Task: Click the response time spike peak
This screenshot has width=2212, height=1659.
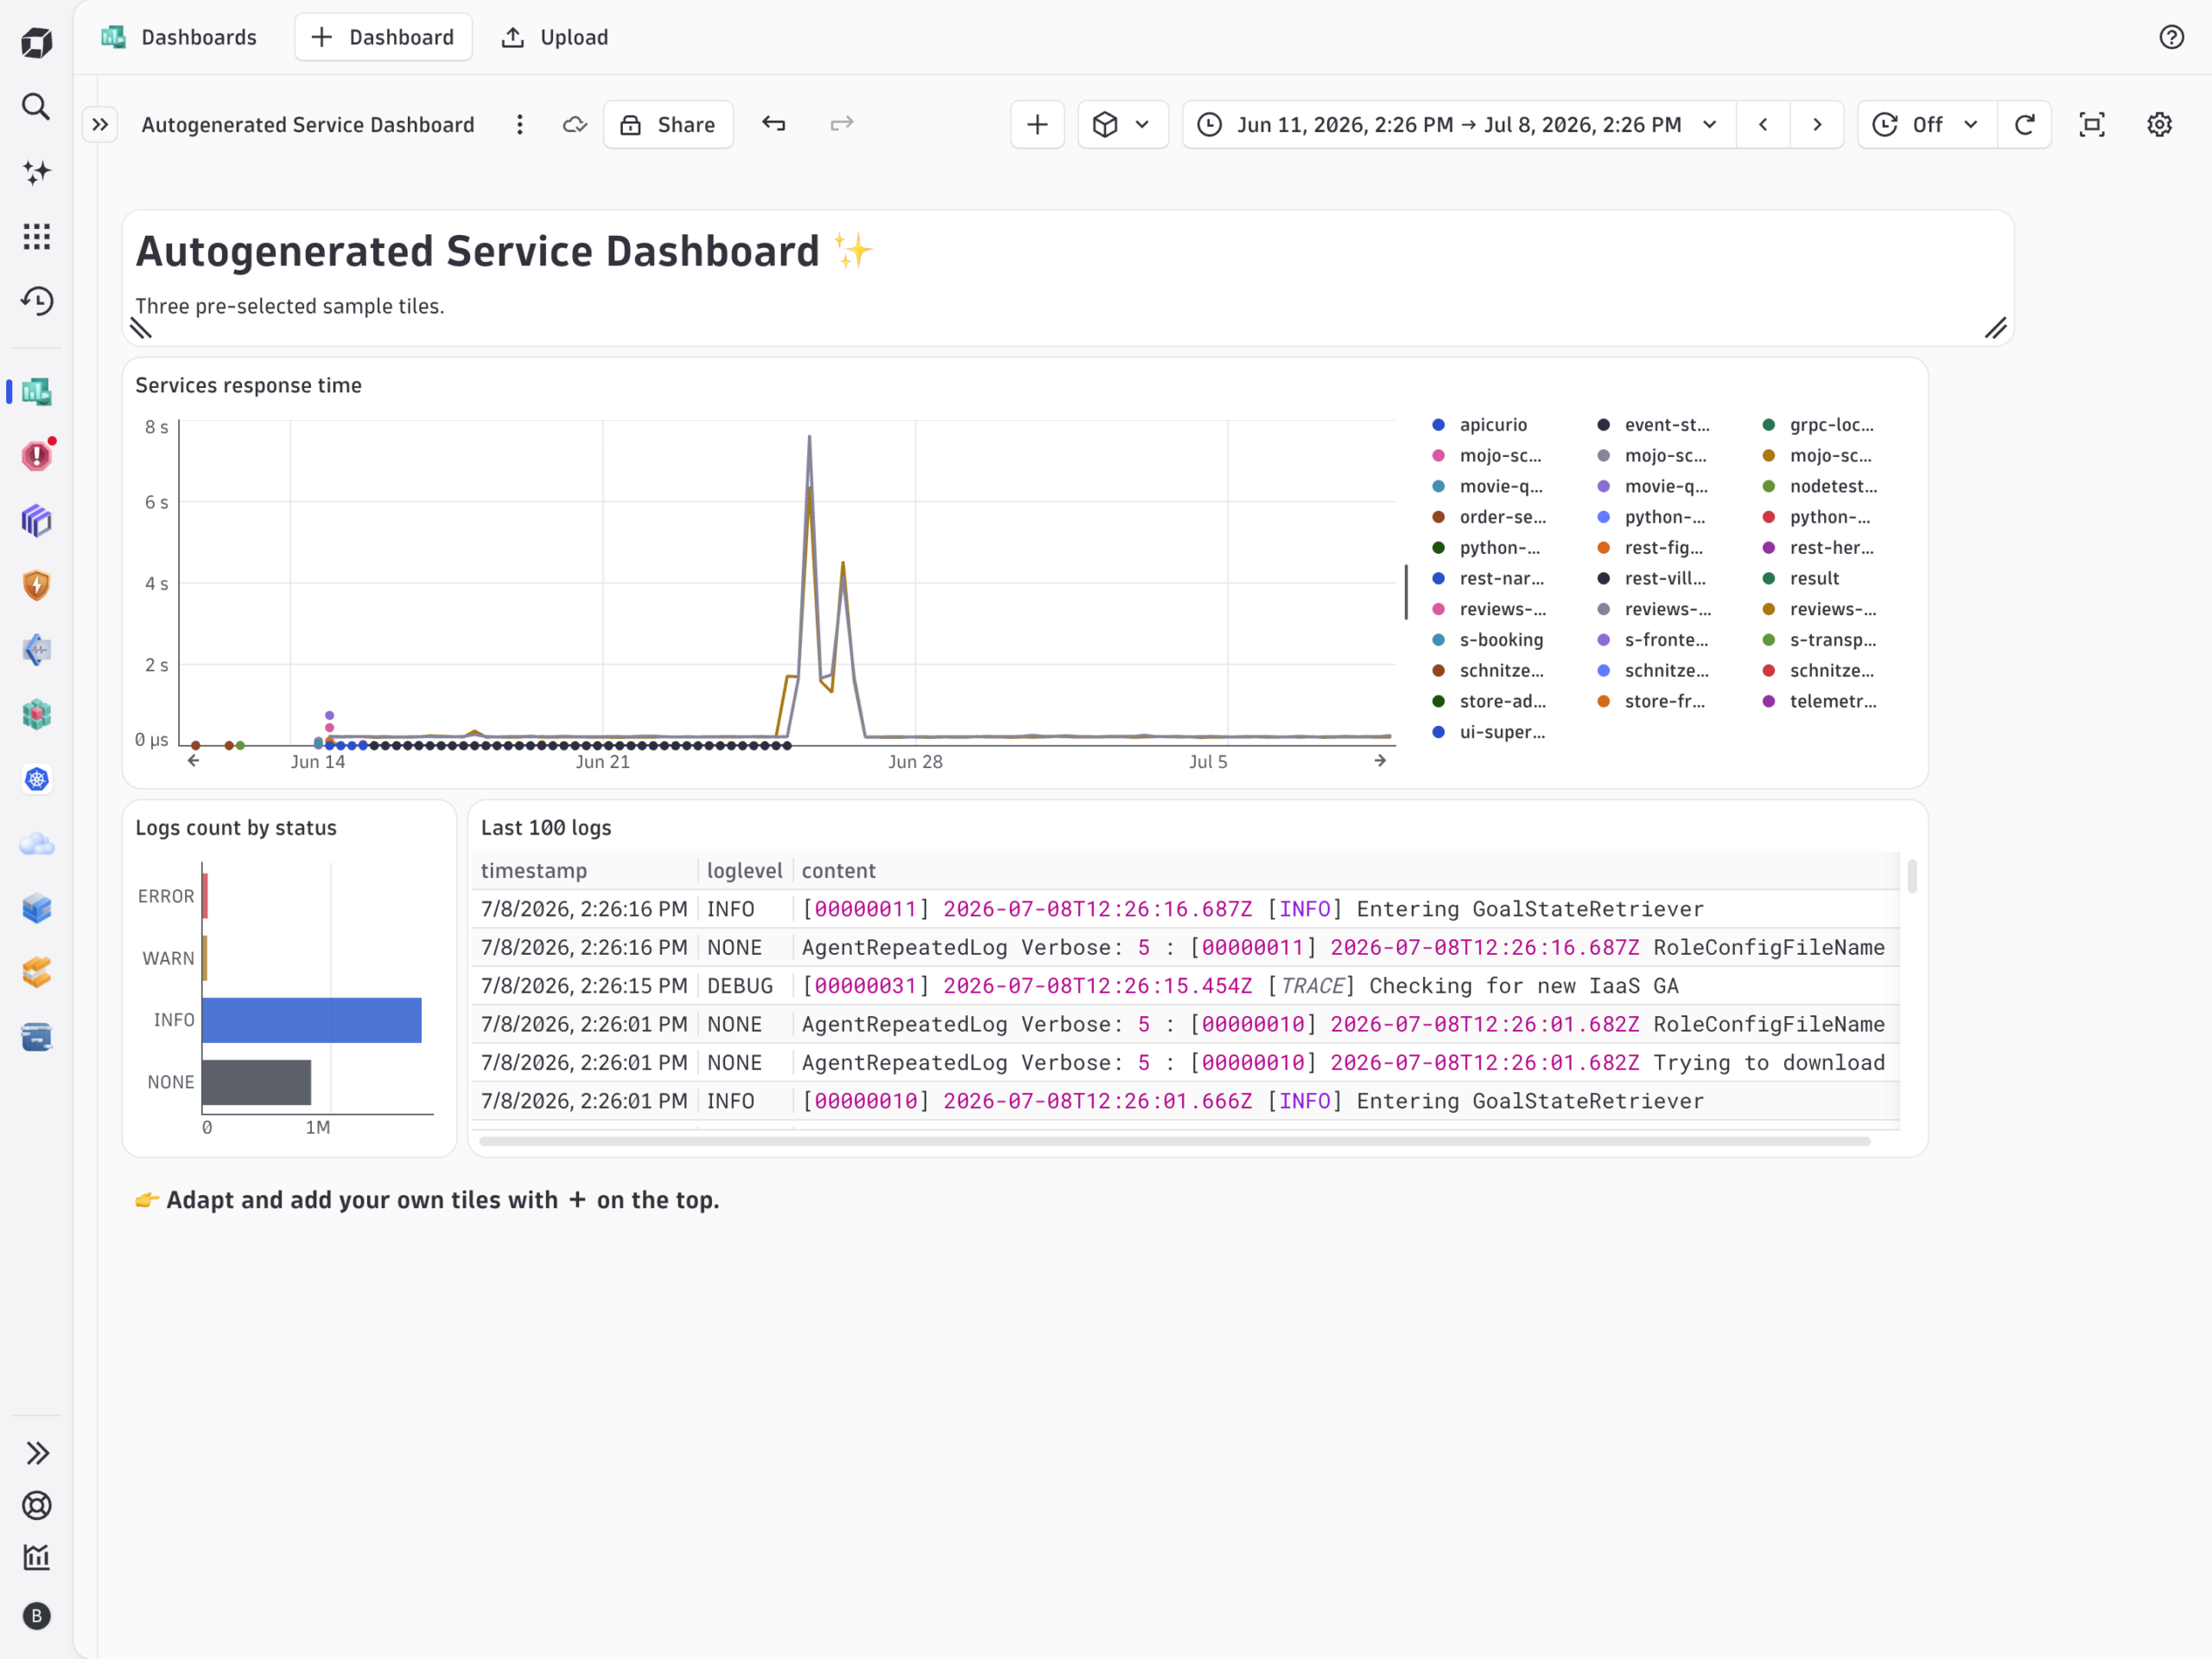Action: pyautogui.click(x=809, y=437)
